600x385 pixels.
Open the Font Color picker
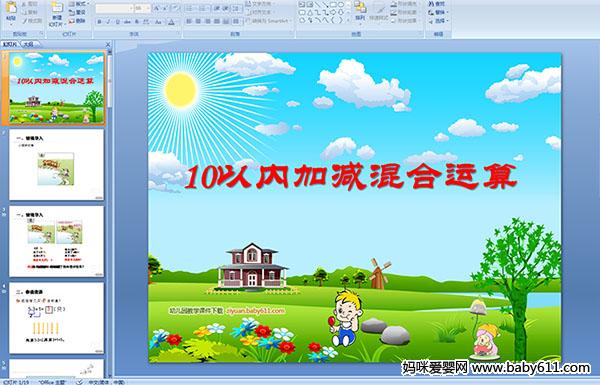tap(171, 22)
